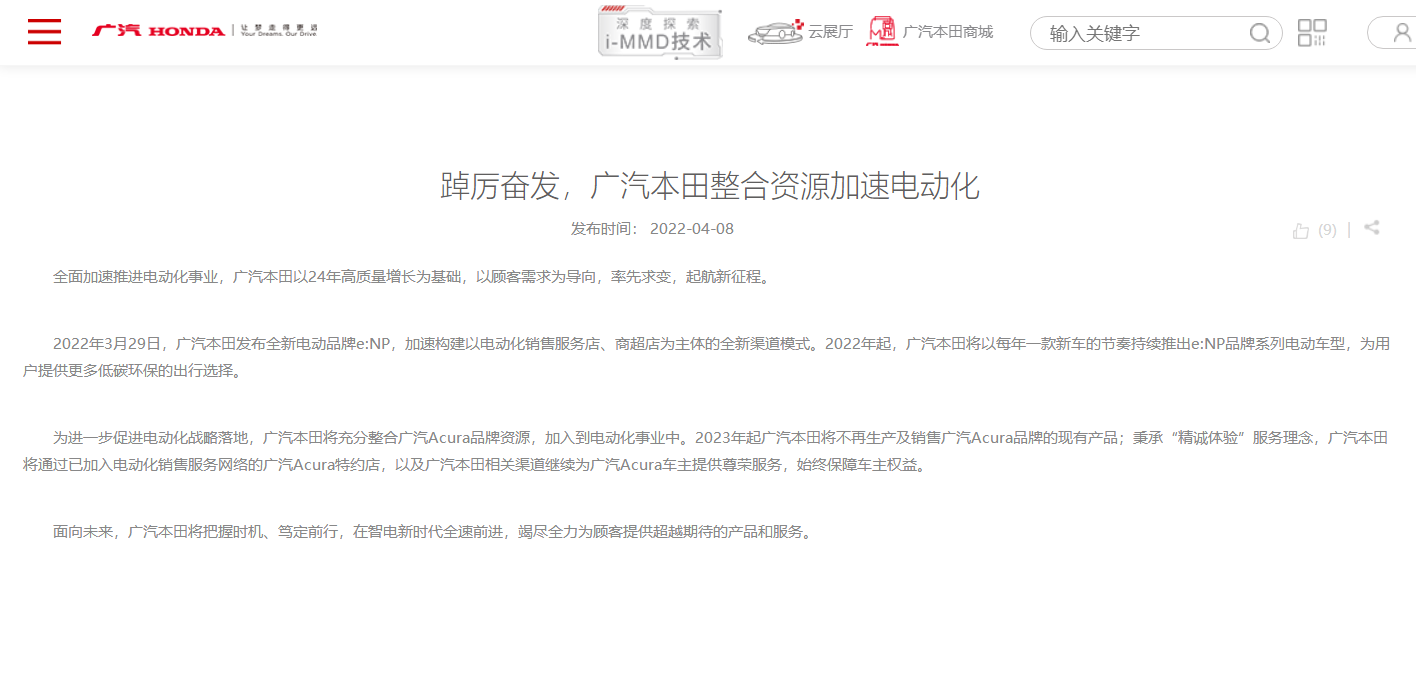Click the search magnifier icon

1260,33
